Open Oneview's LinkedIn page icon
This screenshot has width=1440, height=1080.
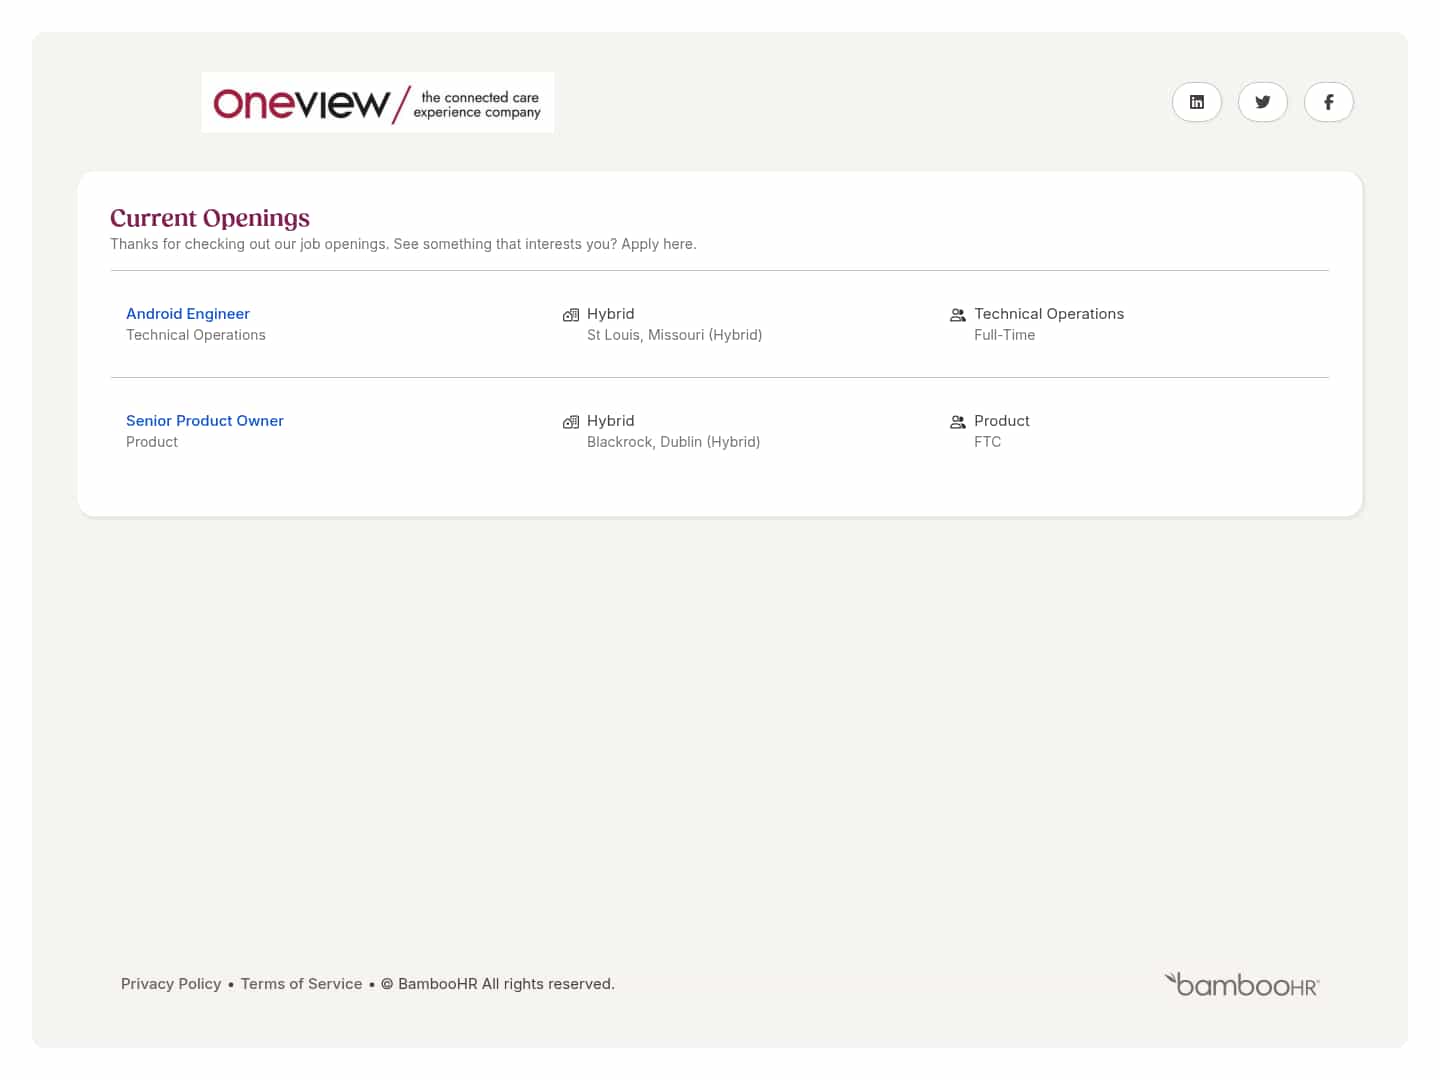(1196, 102)
